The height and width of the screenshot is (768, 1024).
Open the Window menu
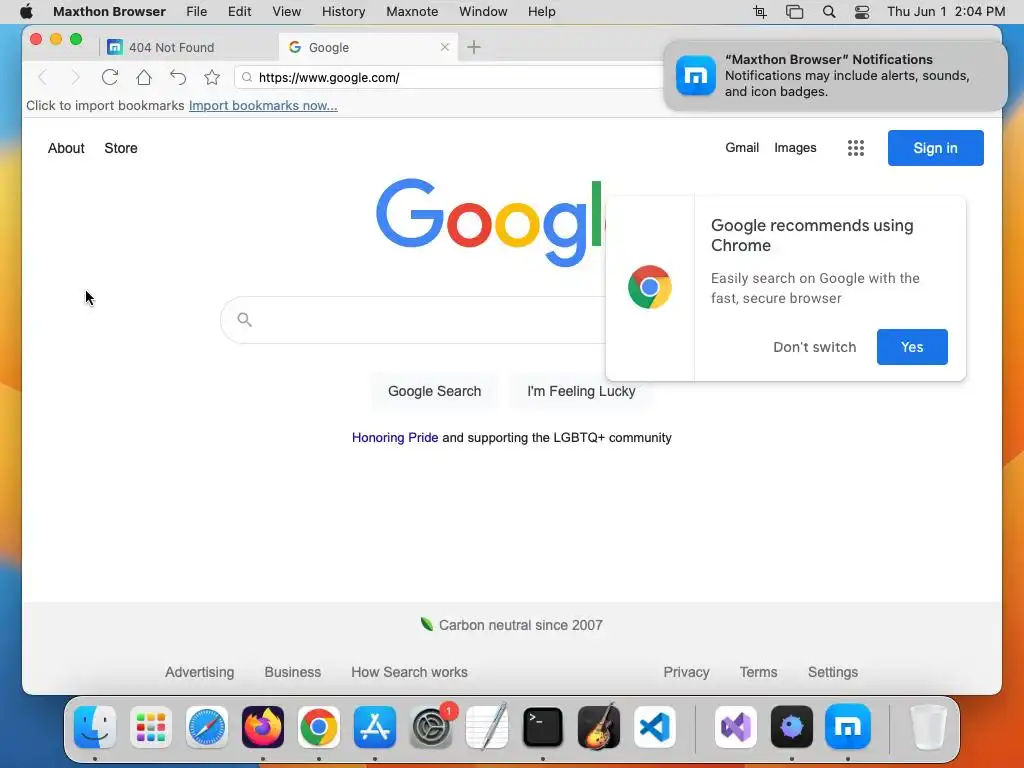click(x=483, y=11)
